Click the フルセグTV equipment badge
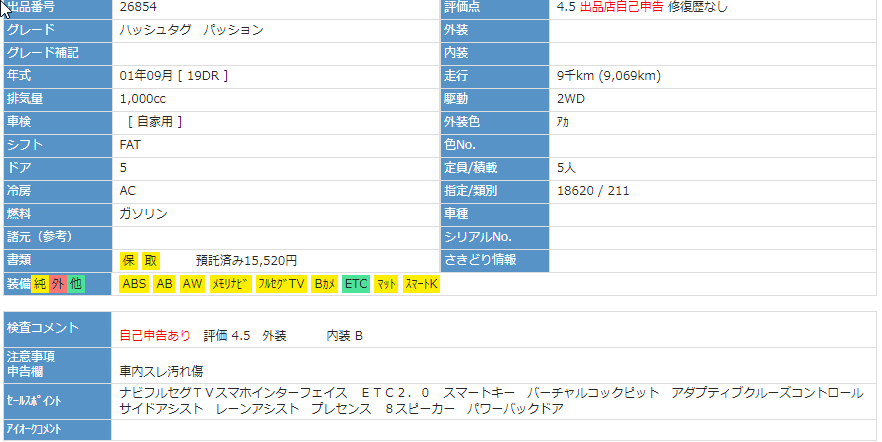882x442 pixels. click(281, 284)
